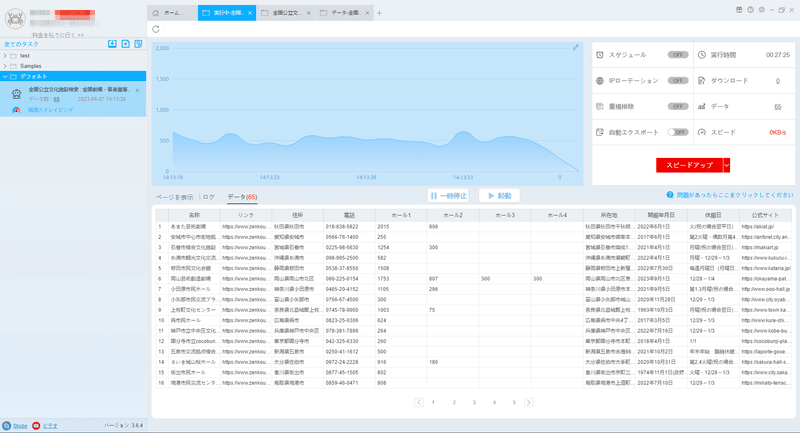Click the データ chart icon
This screenshot has height=433, width=800.
pos(702,106)
